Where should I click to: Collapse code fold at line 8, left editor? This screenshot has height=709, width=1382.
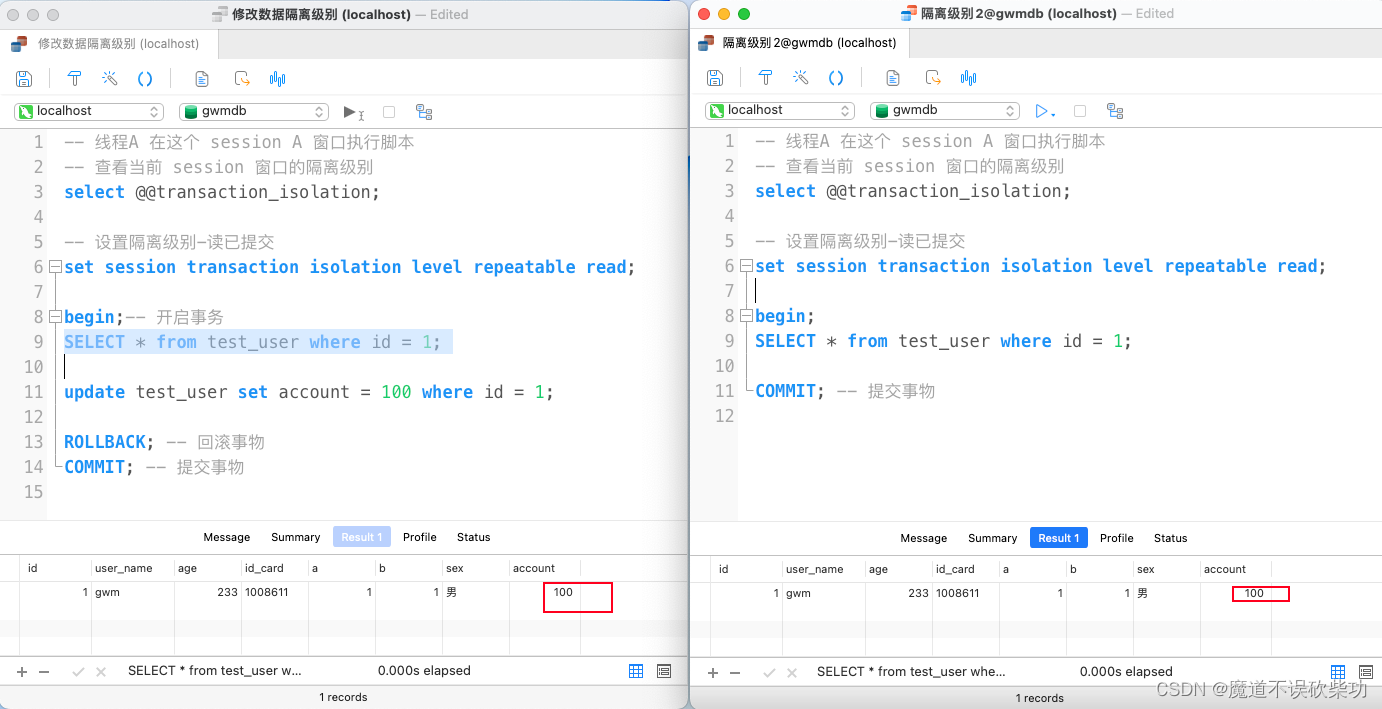[54, 317]
